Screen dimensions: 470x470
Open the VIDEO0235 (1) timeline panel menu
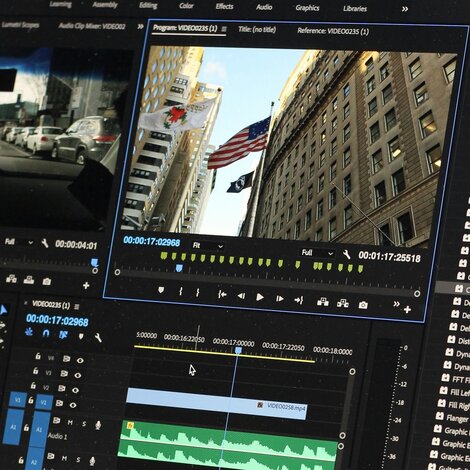[77, 306]
